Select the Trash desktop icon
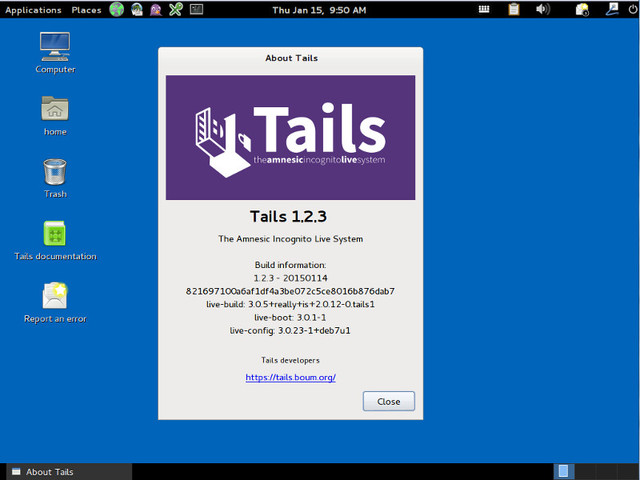The height and width of the screenshot is (480, 640). [x=55, y=178]
